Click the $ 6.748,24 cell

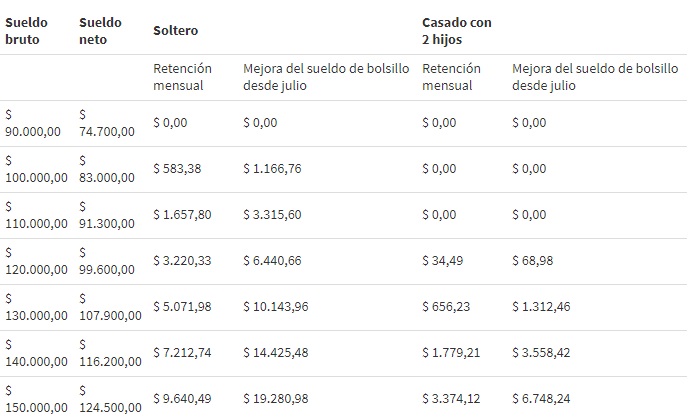pyautogui.click(x=542, y=398)
